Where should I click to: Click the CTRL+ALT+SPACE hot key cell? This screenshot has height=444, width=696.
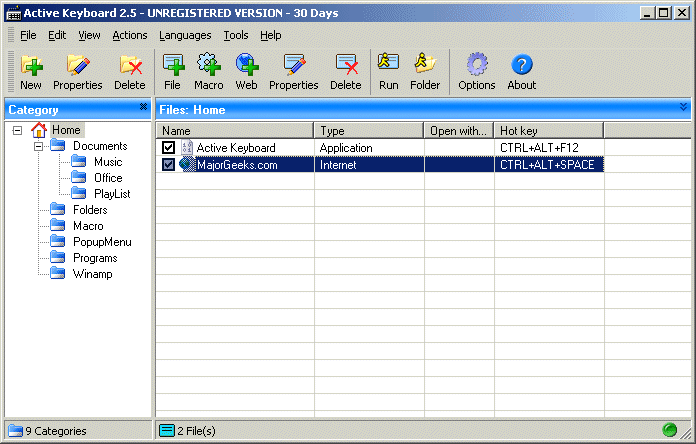pyautogui.click(x=547, y=165)
